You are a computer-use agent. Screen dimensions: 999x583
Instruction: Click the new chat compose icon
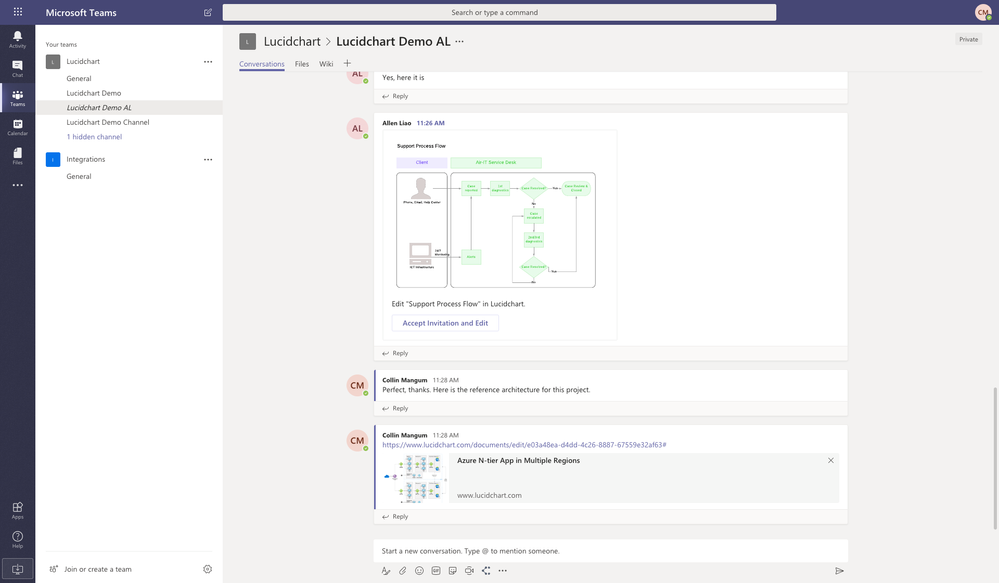pyautogui.click(x=208, y=12)
